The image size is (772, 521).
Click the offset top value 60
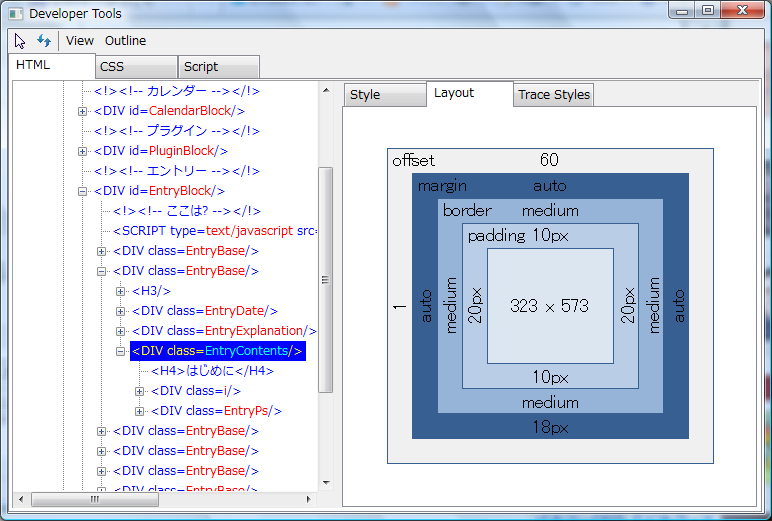click(x=549, y=160)
